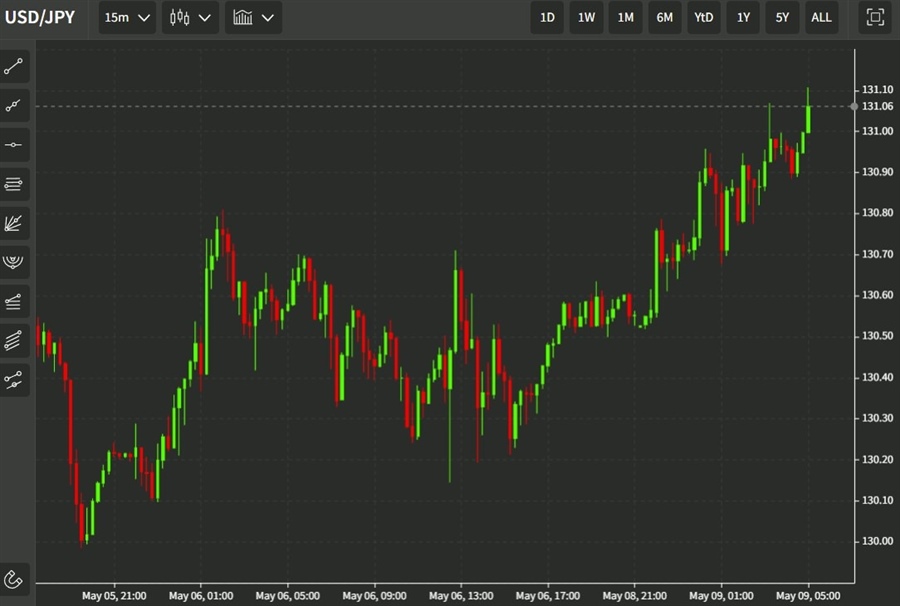Choose the bottom multi-point line tool in sidebar
Image resolution: width=900 pixels, height=606 pixels.
pyautogui.click(x=14, y=379)
